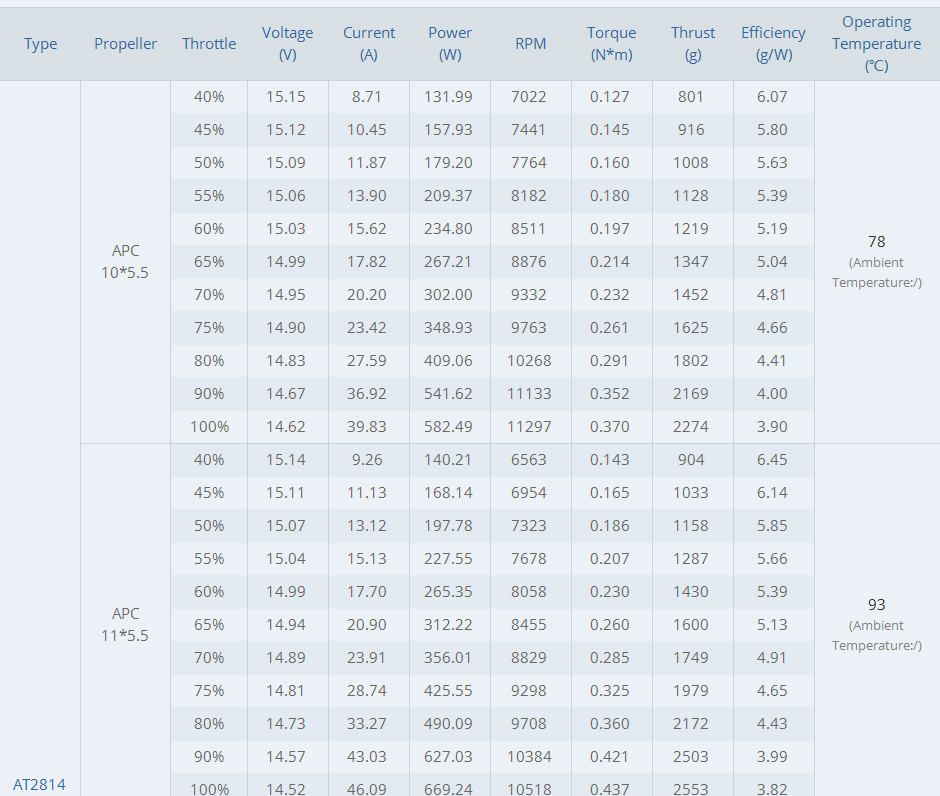Viewport: 940px width, 796px height.
Task: Select the 2274 thrust value cell
Action: [x=691, y=427]
